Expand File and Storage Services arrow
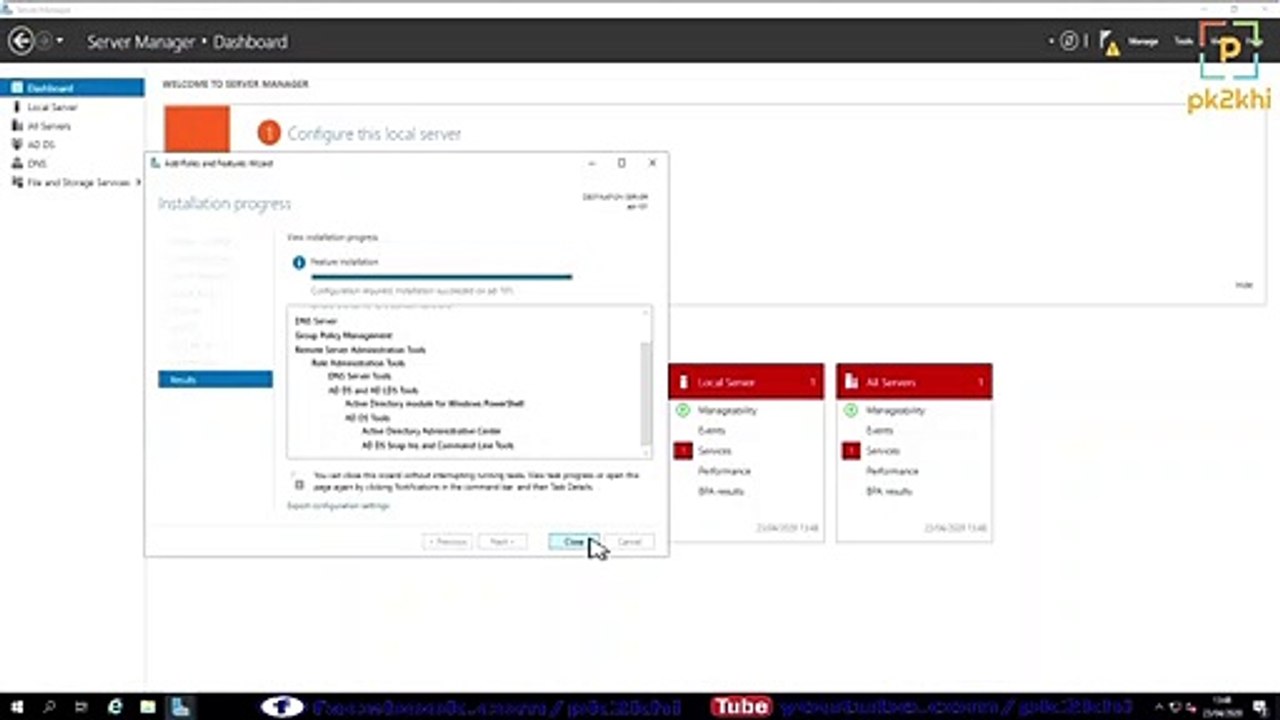1280x720 pixels. click(138, 182)
